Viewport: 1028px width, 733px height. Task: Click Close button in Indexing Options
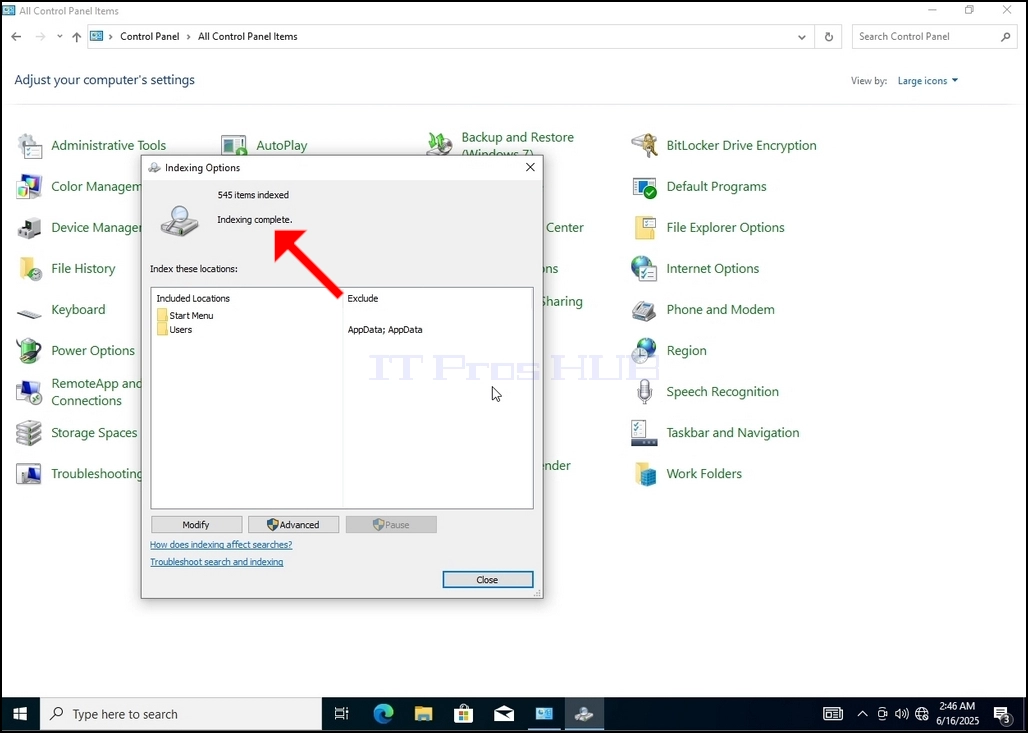pyautogui.click(x=488, y=580)
